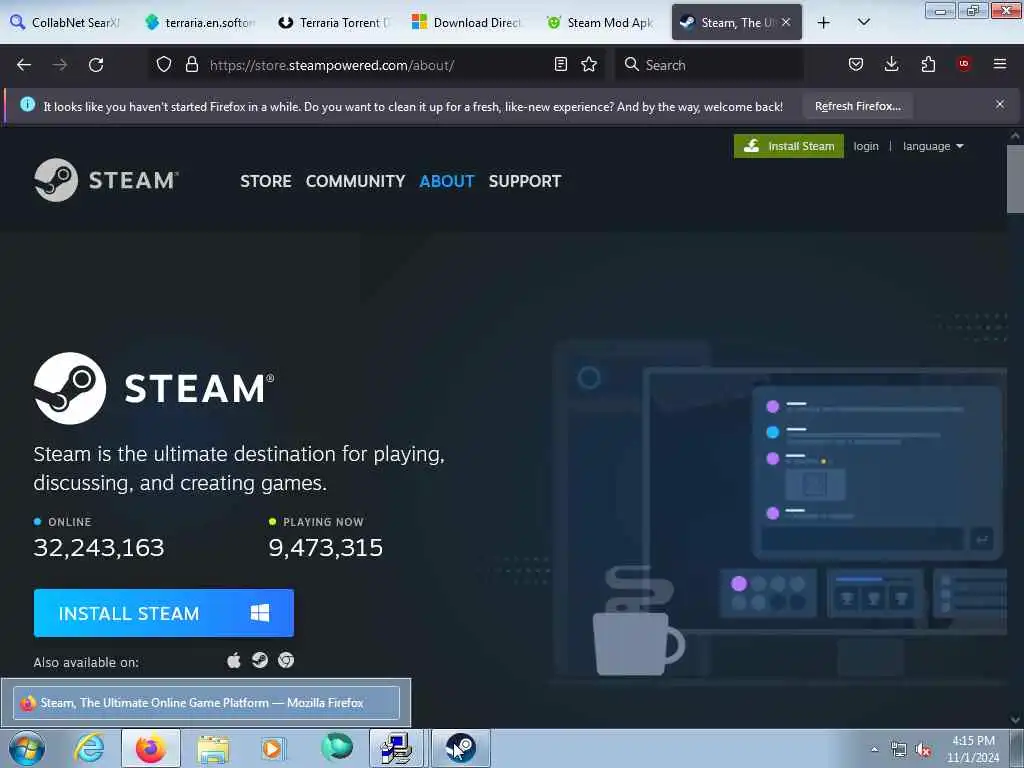Open the extensions puzzle icon
Screen dimensions: 1024x768
(928, 64)
